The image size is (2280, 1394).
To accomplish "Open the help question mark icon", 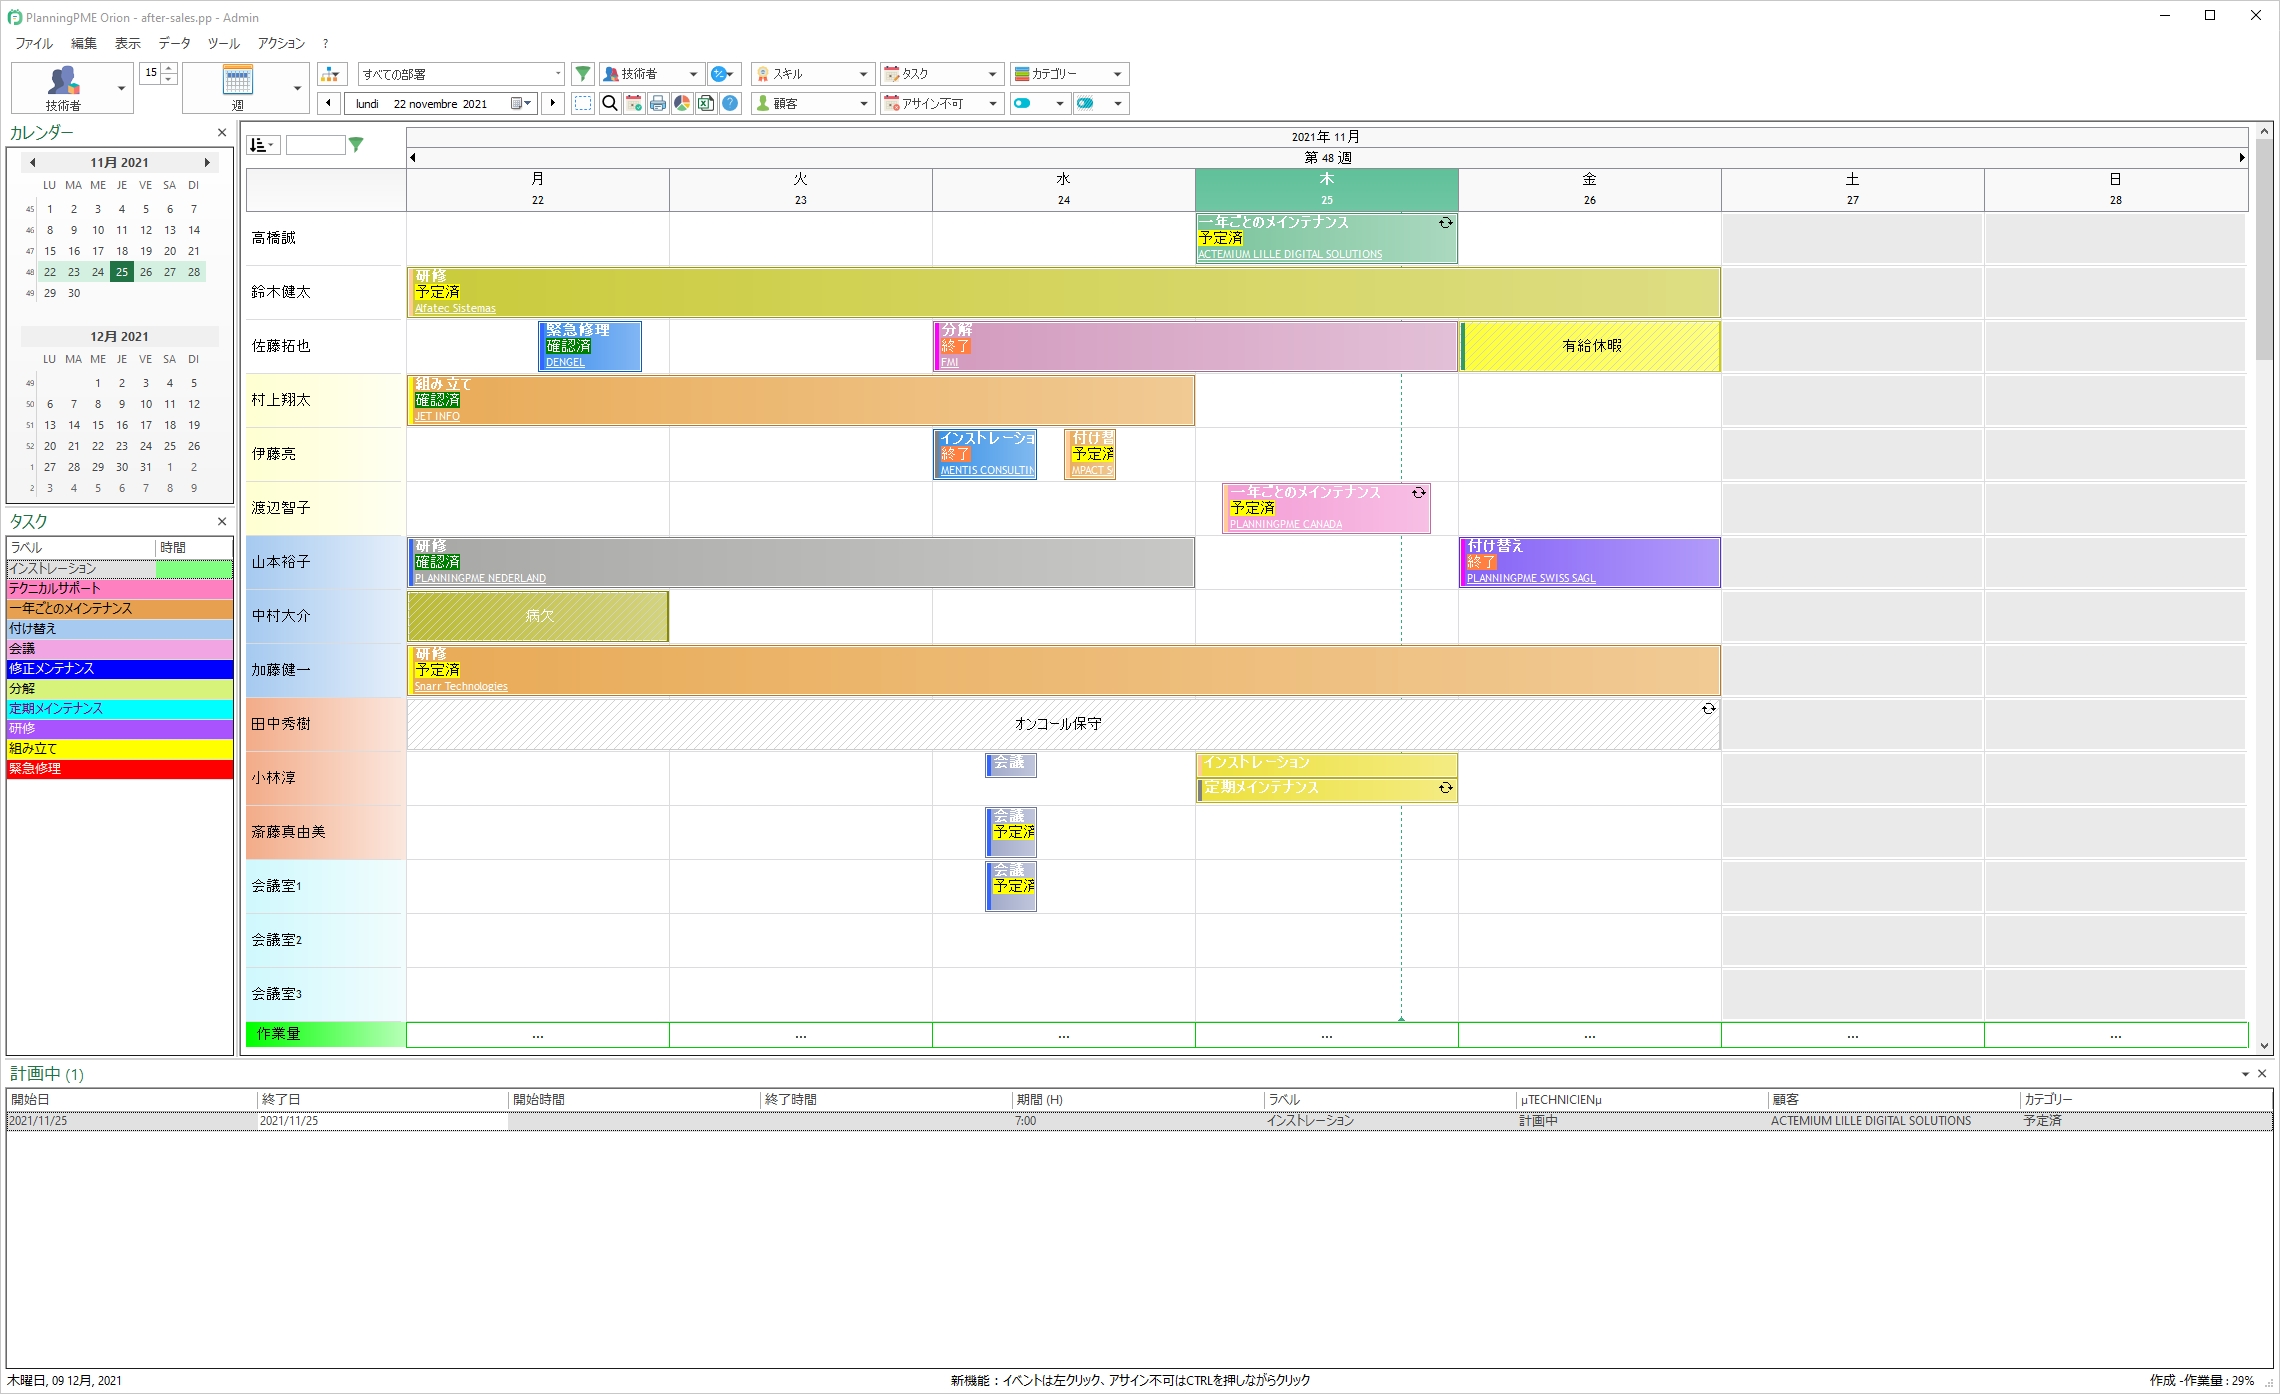I will coord(730,103).
